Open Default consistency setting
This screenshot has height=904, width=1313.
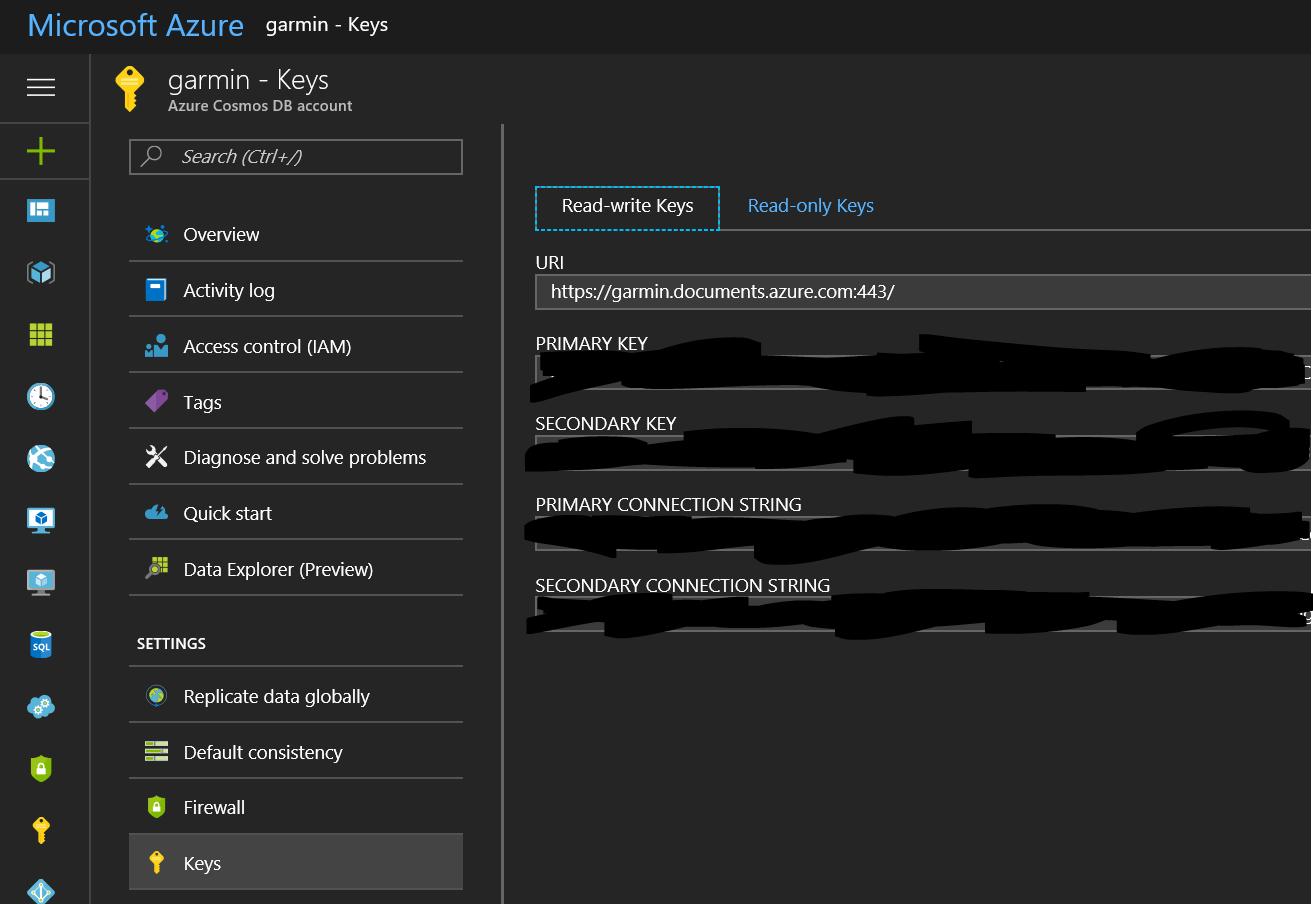click(x=296, y=752)
